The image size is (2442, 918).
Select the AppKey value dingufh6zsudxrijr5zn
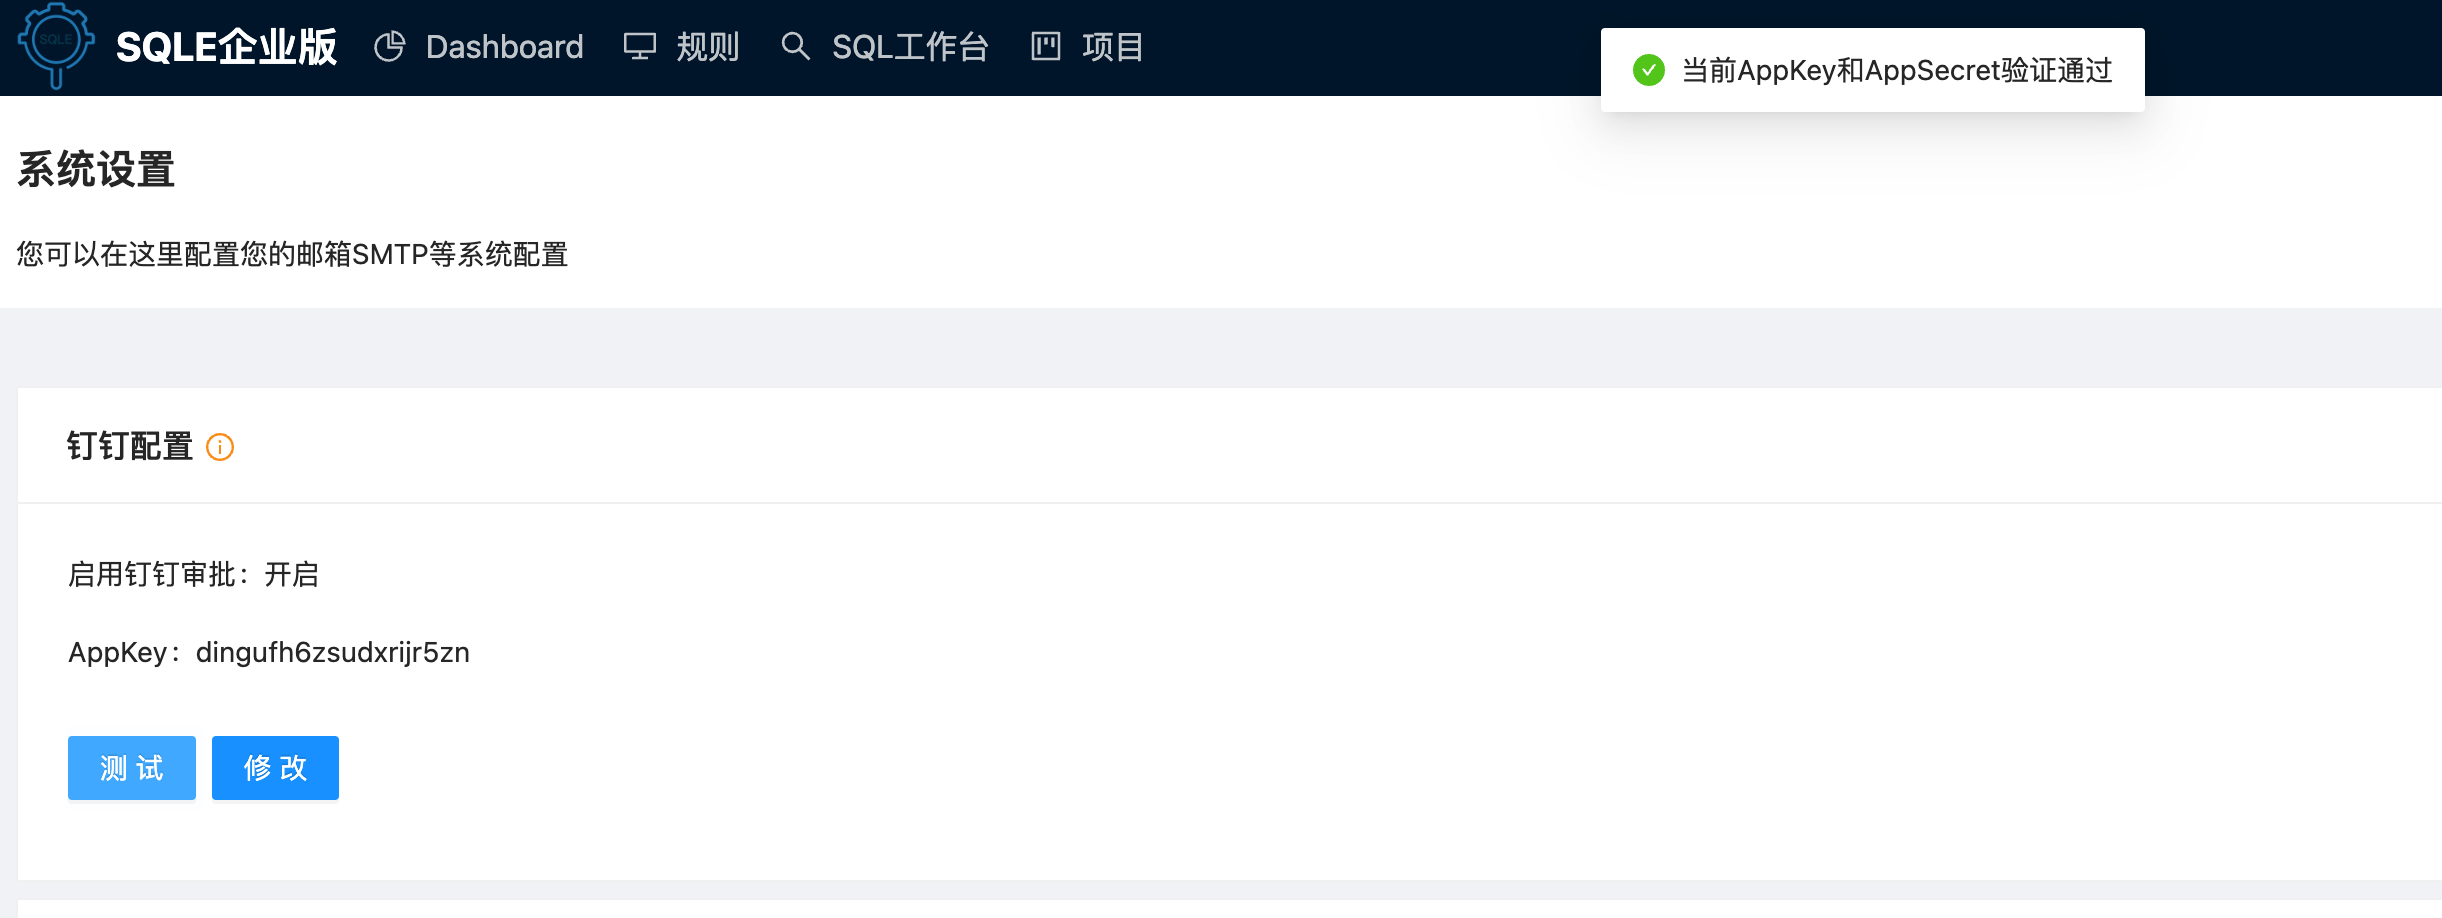pyautogui.click(x=334, y=652)
